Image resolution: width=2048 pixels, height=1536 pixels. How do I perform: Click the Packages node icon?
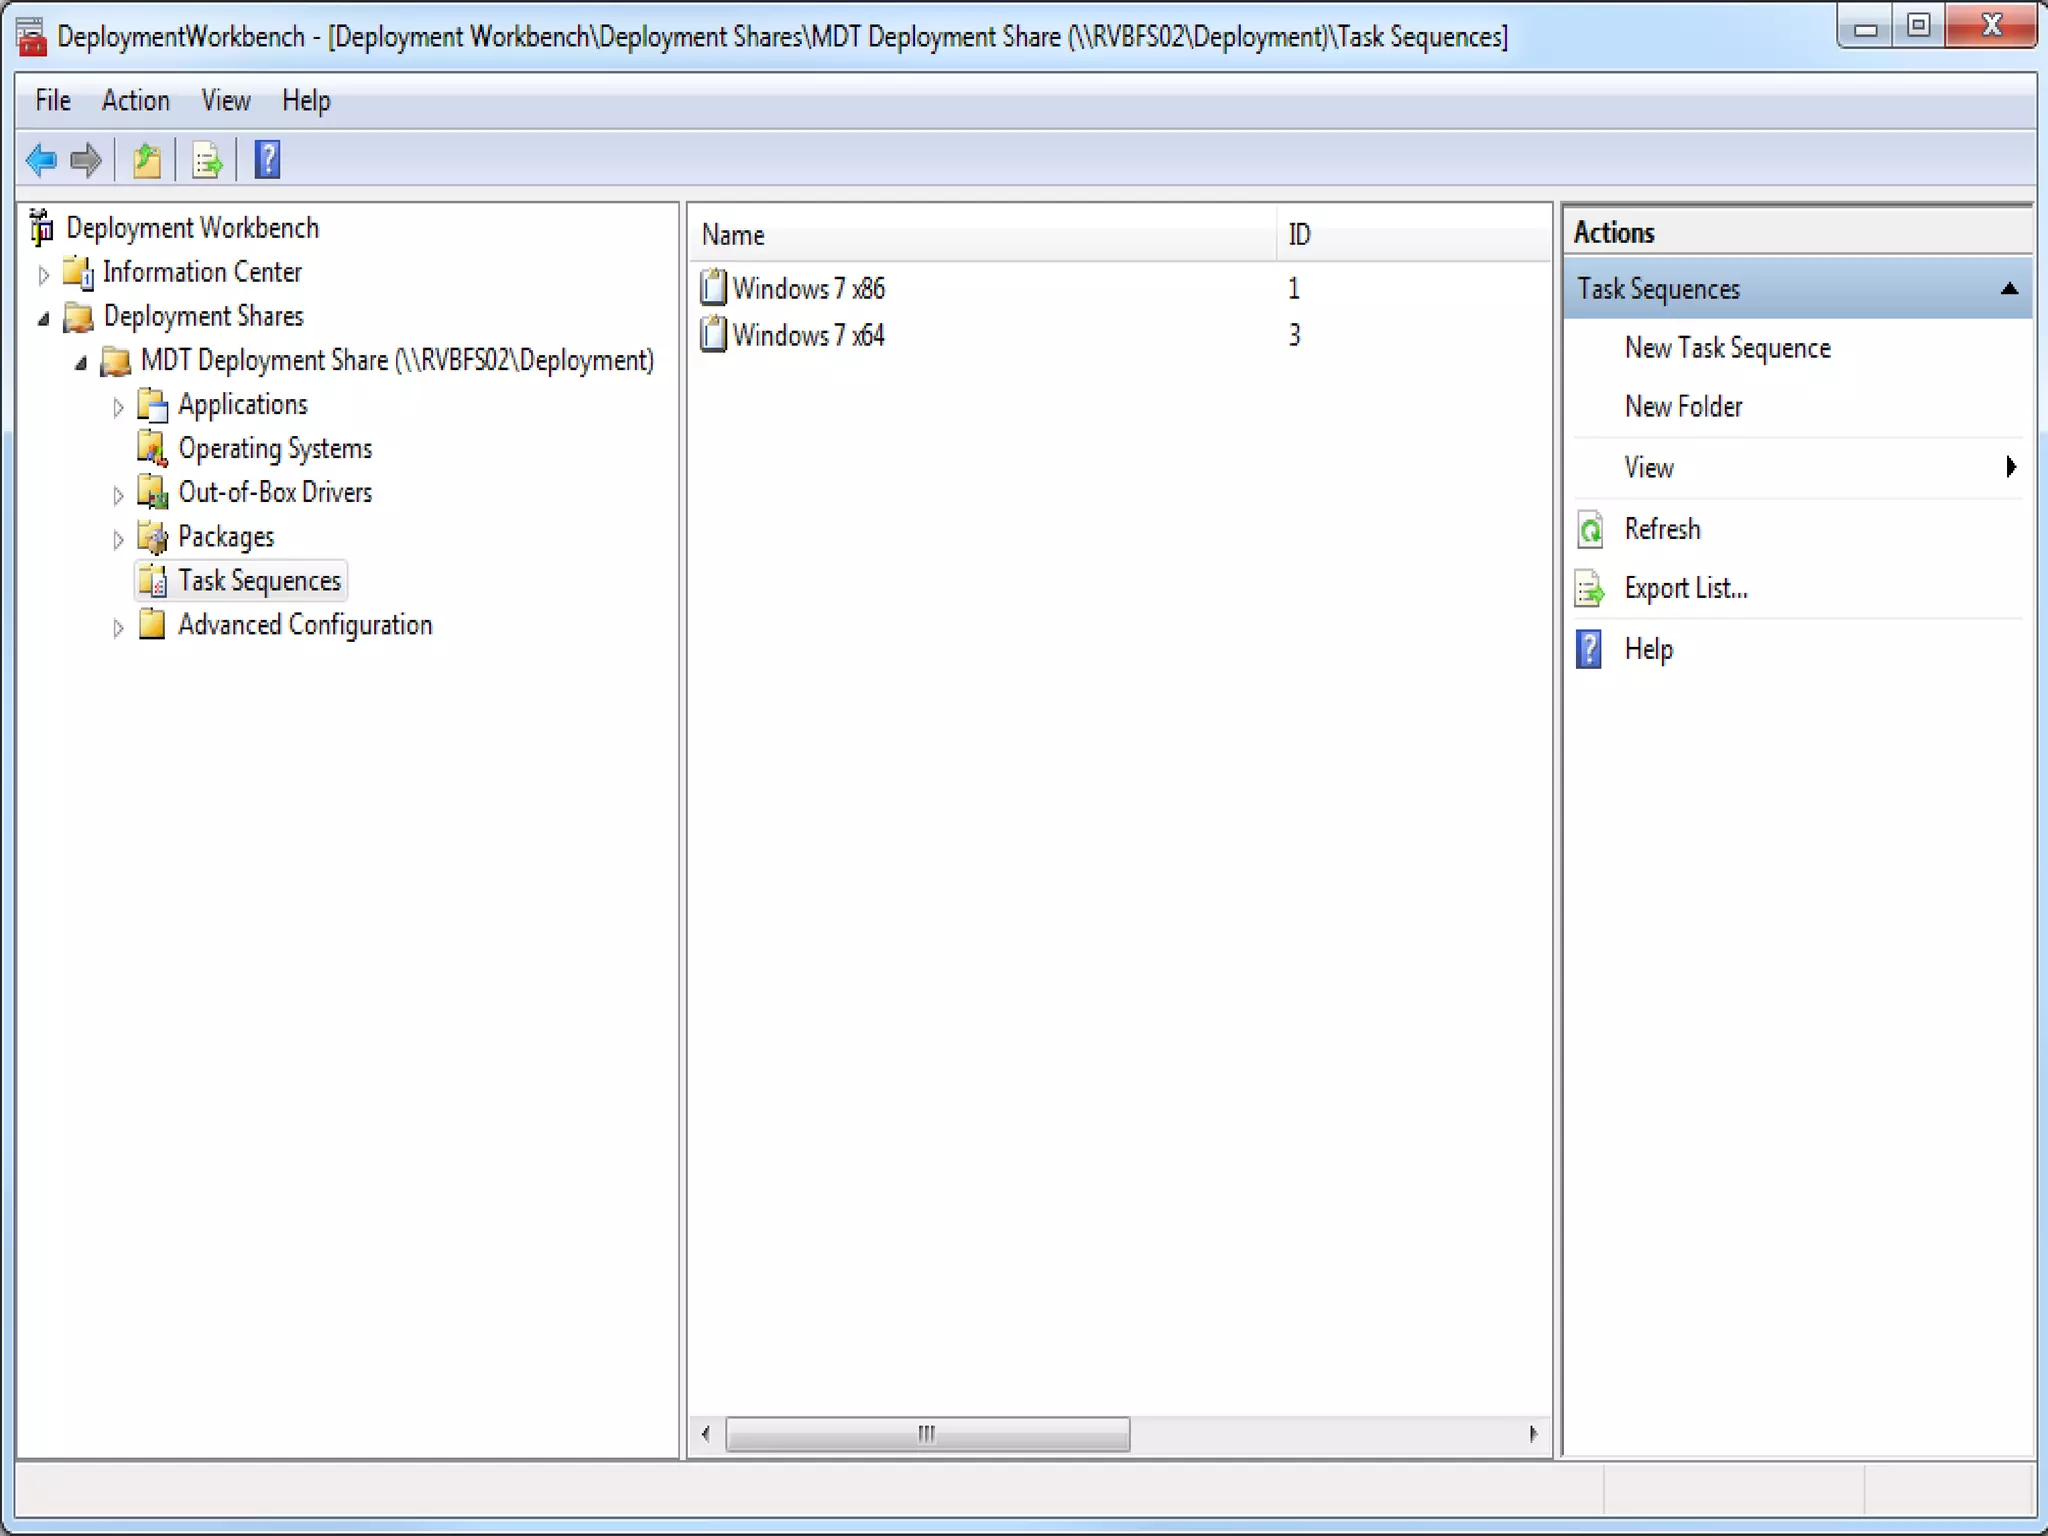(152, 538)
